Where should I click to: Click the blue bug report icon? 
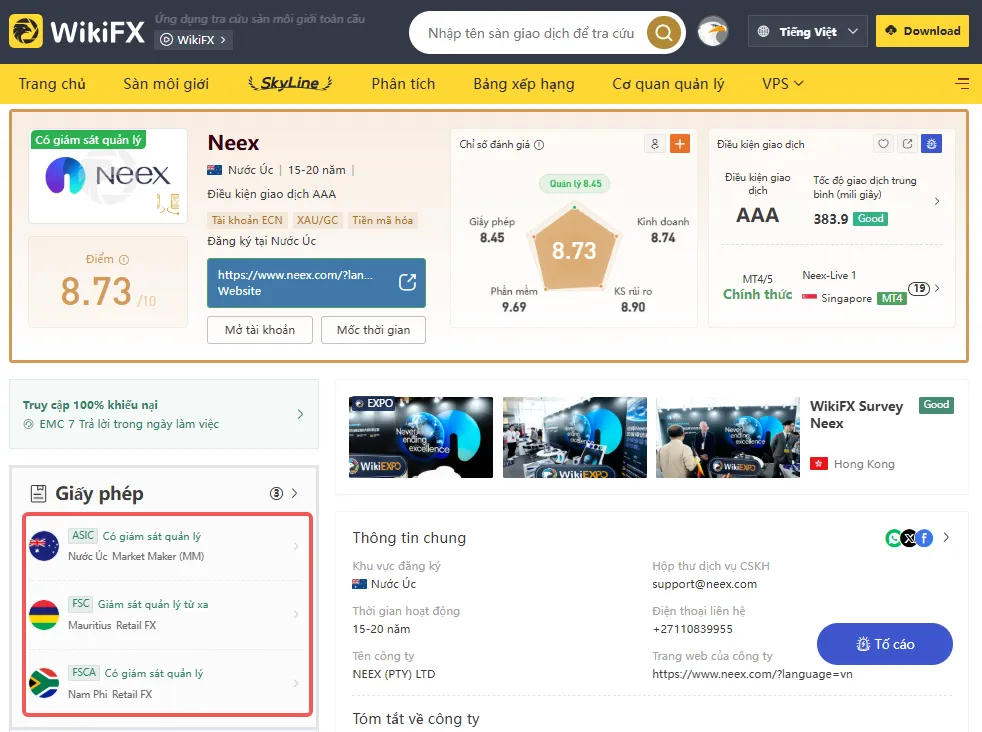(932, 144)
